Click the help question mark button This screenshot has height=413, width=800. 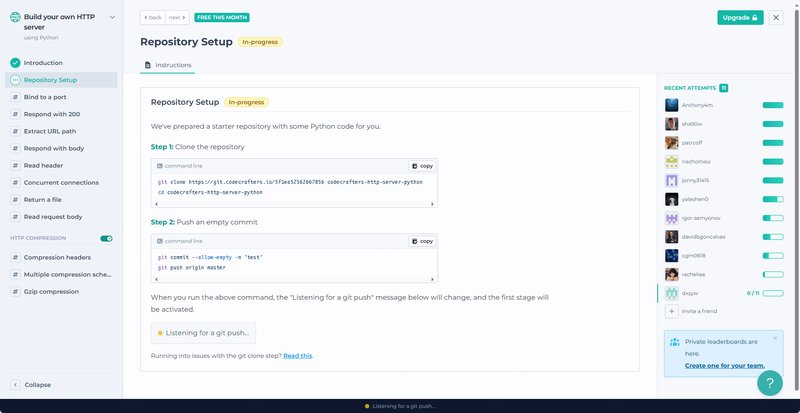[x=768, y=382]
